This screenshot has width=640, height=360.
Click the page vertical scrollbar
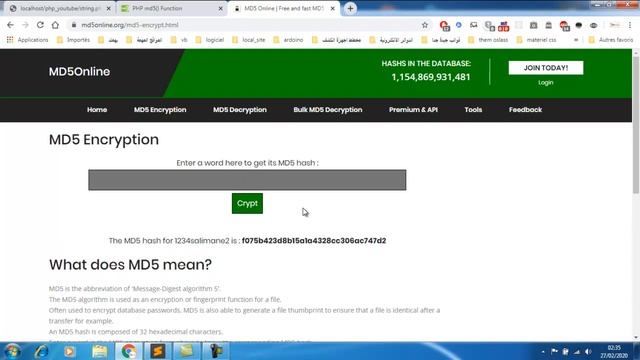(636, 124)
